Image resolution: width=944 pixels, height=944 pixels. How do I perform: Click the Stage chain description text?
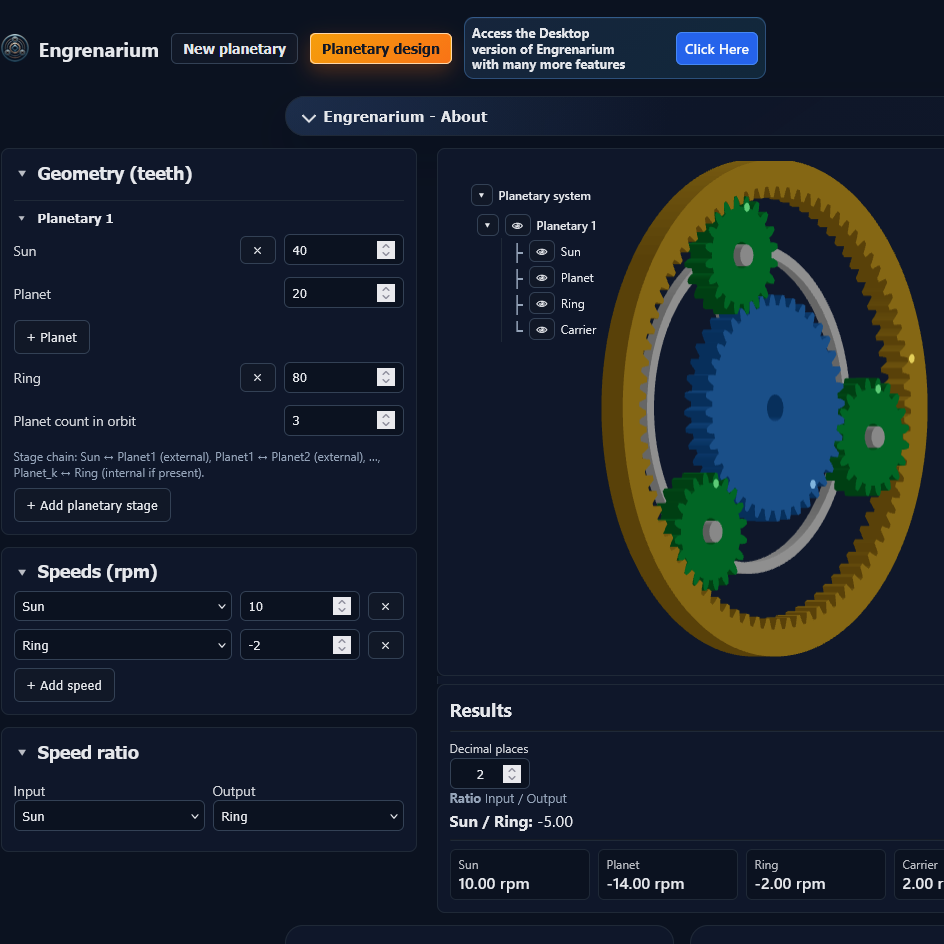[197, 465]
